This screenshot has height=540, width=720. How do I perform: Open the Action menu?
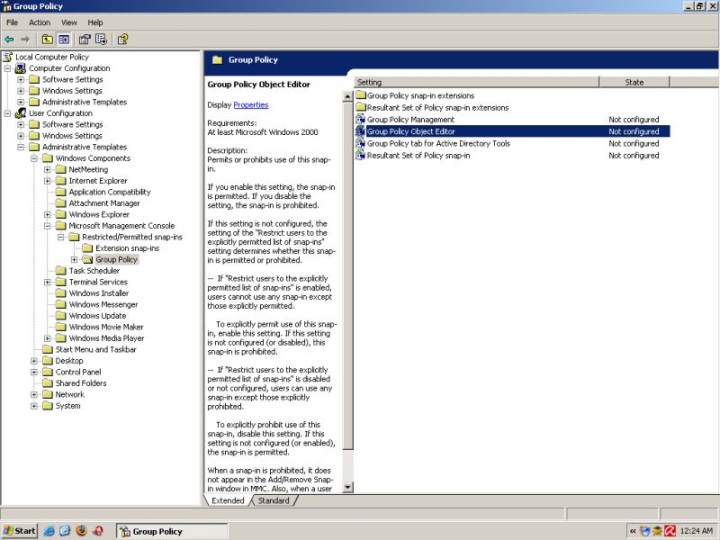point(40,22)
